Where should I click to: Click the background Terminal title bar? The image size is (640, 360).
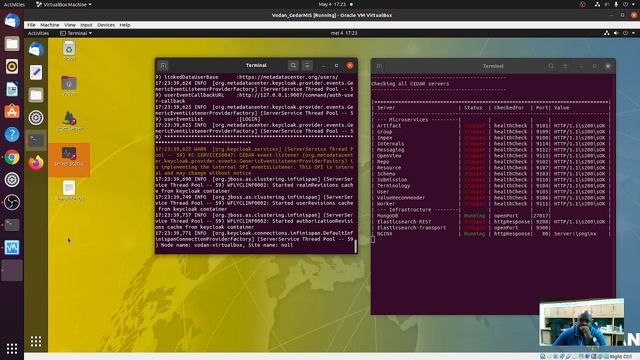point(493,66)
